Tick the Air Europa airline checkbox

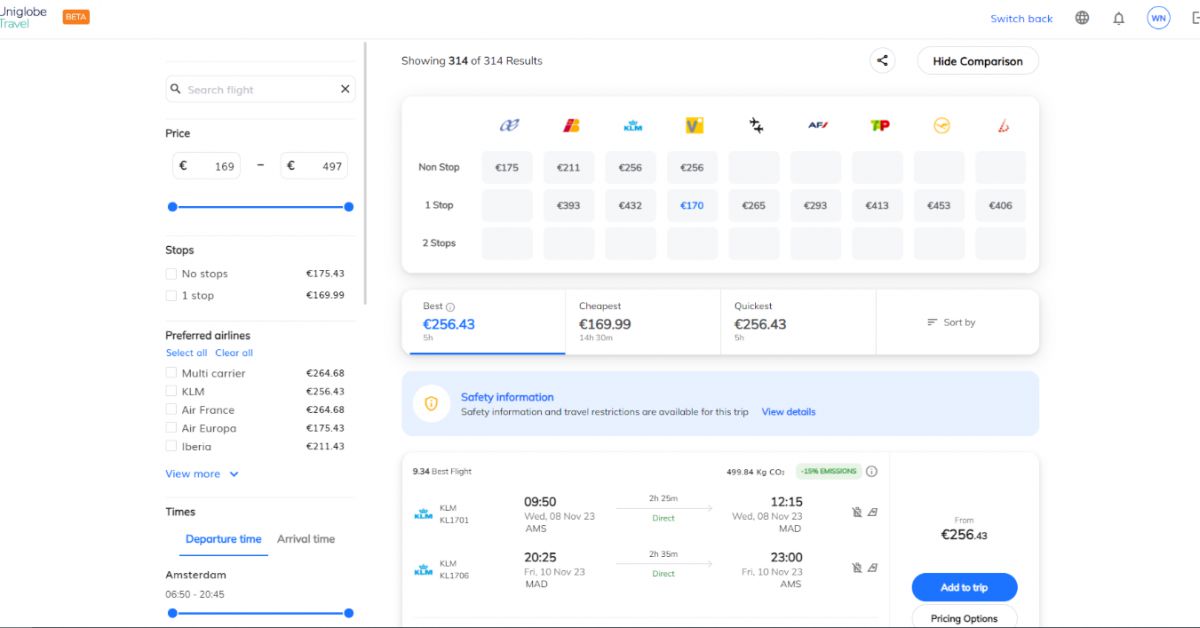pos(171,429)
